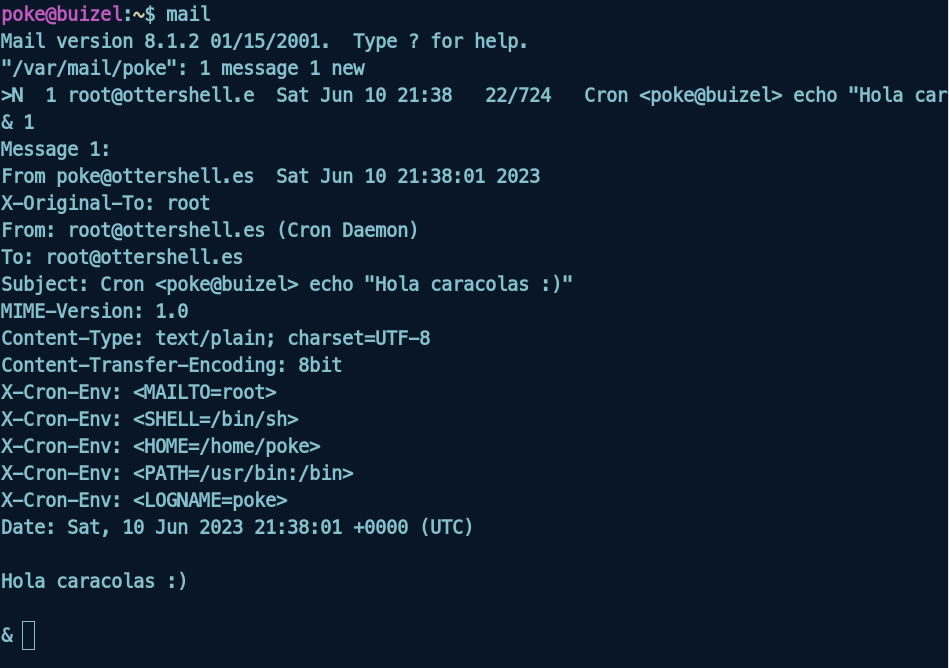Click the 'Content-Type: text/plain' line
Screen dimensions: 949x668
pos(215,338)
